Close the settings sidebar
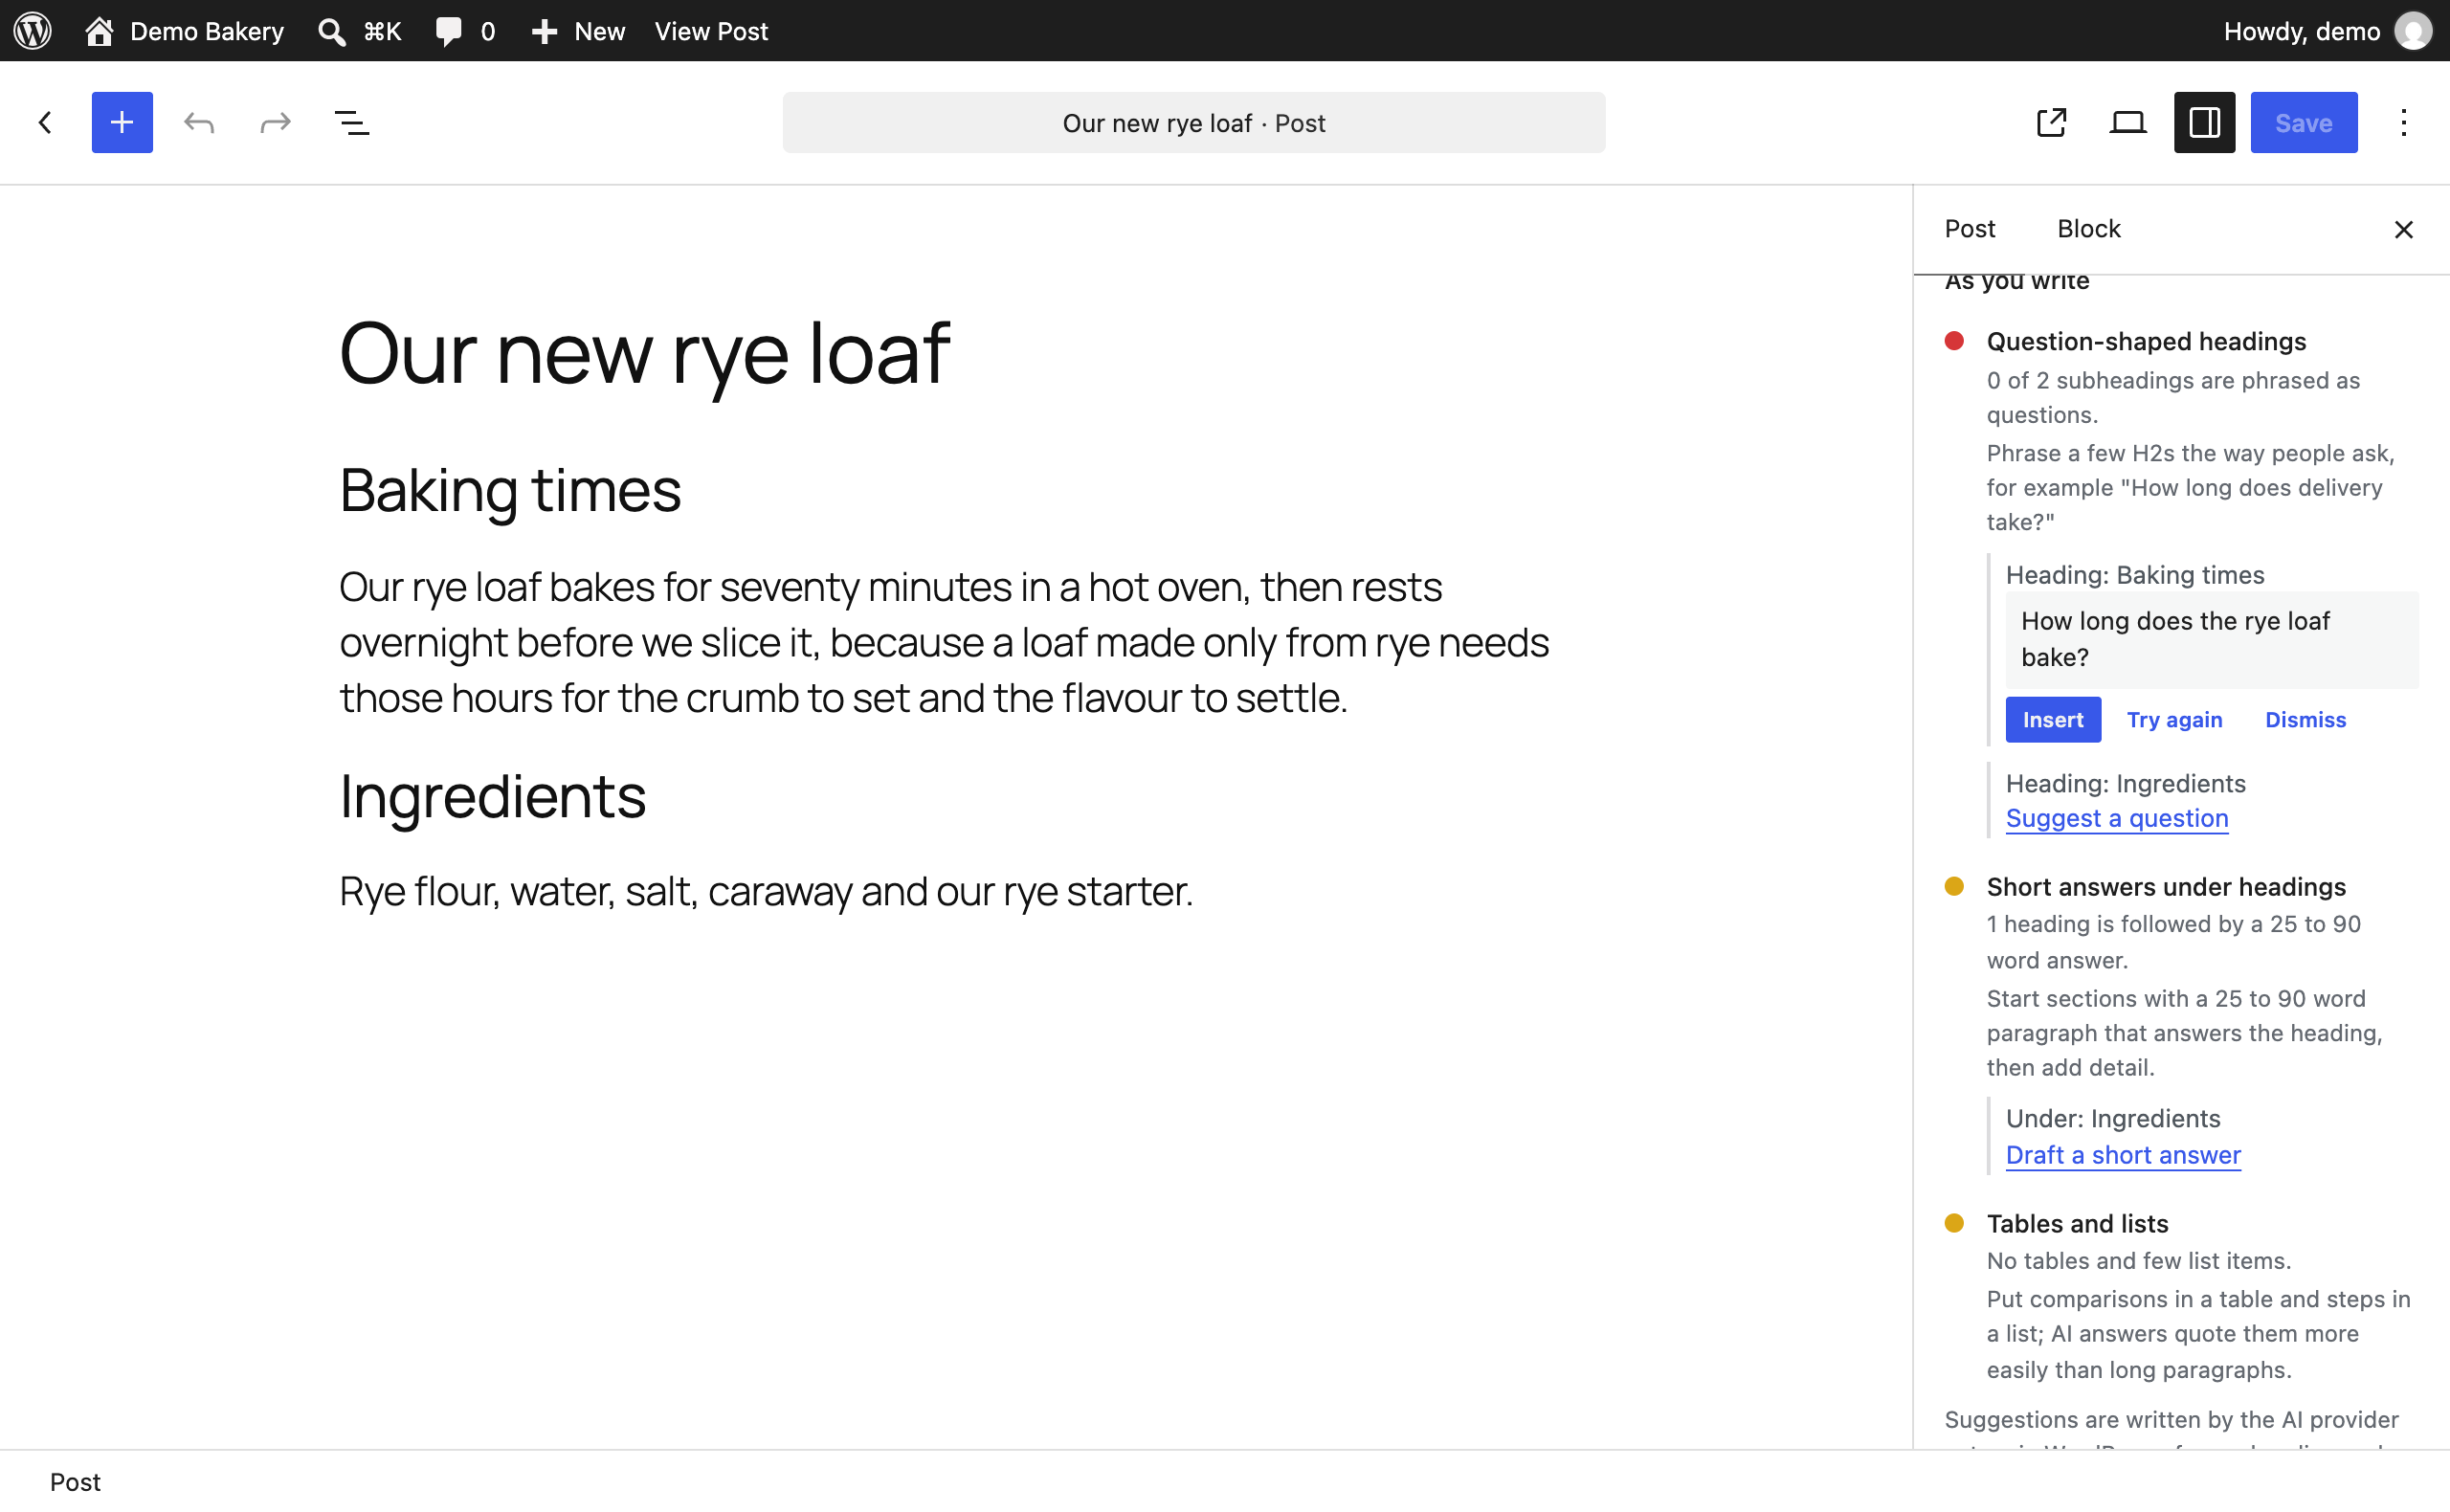2450x1512 pixels. point(2403,229)
